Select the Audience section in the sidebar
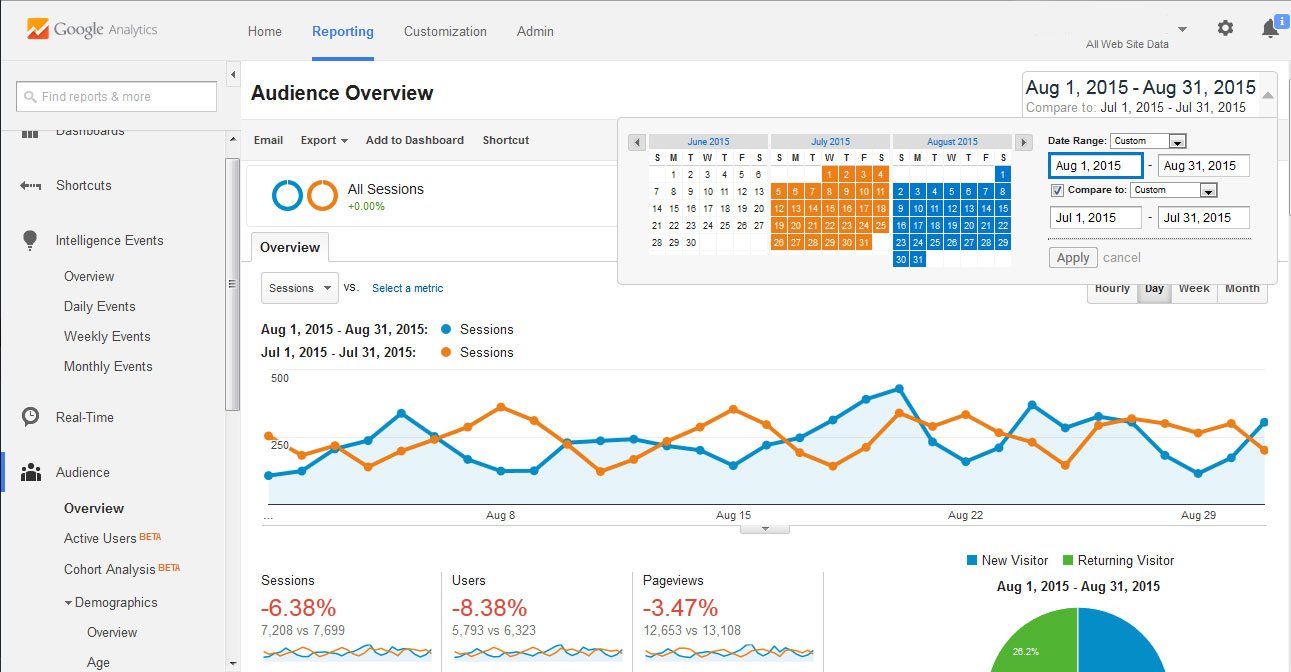1291x672 pixels. 83,472
